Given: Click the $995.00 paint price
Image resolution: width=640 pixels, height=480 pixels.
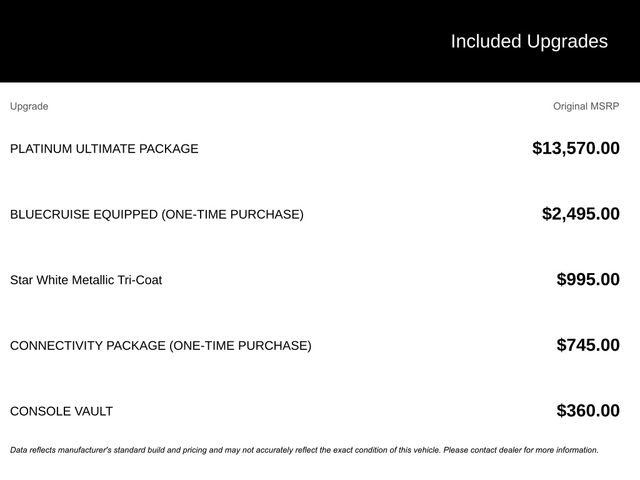Looking at the screenshot, I should pyautogui.click(x=588, y=280).
